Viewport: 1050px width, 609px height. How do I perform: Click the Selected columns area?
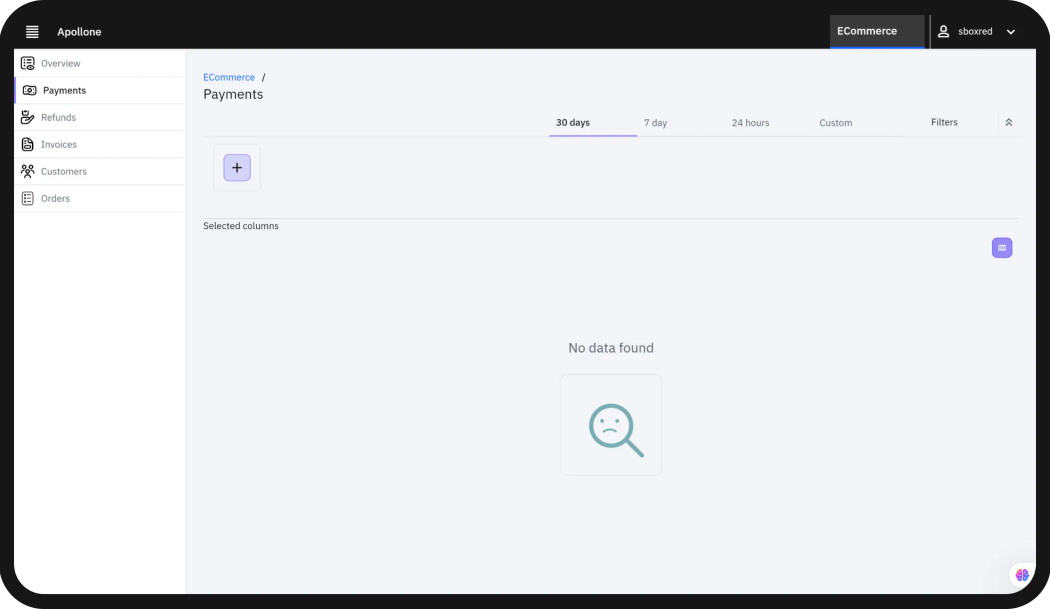tap(240, 226)
